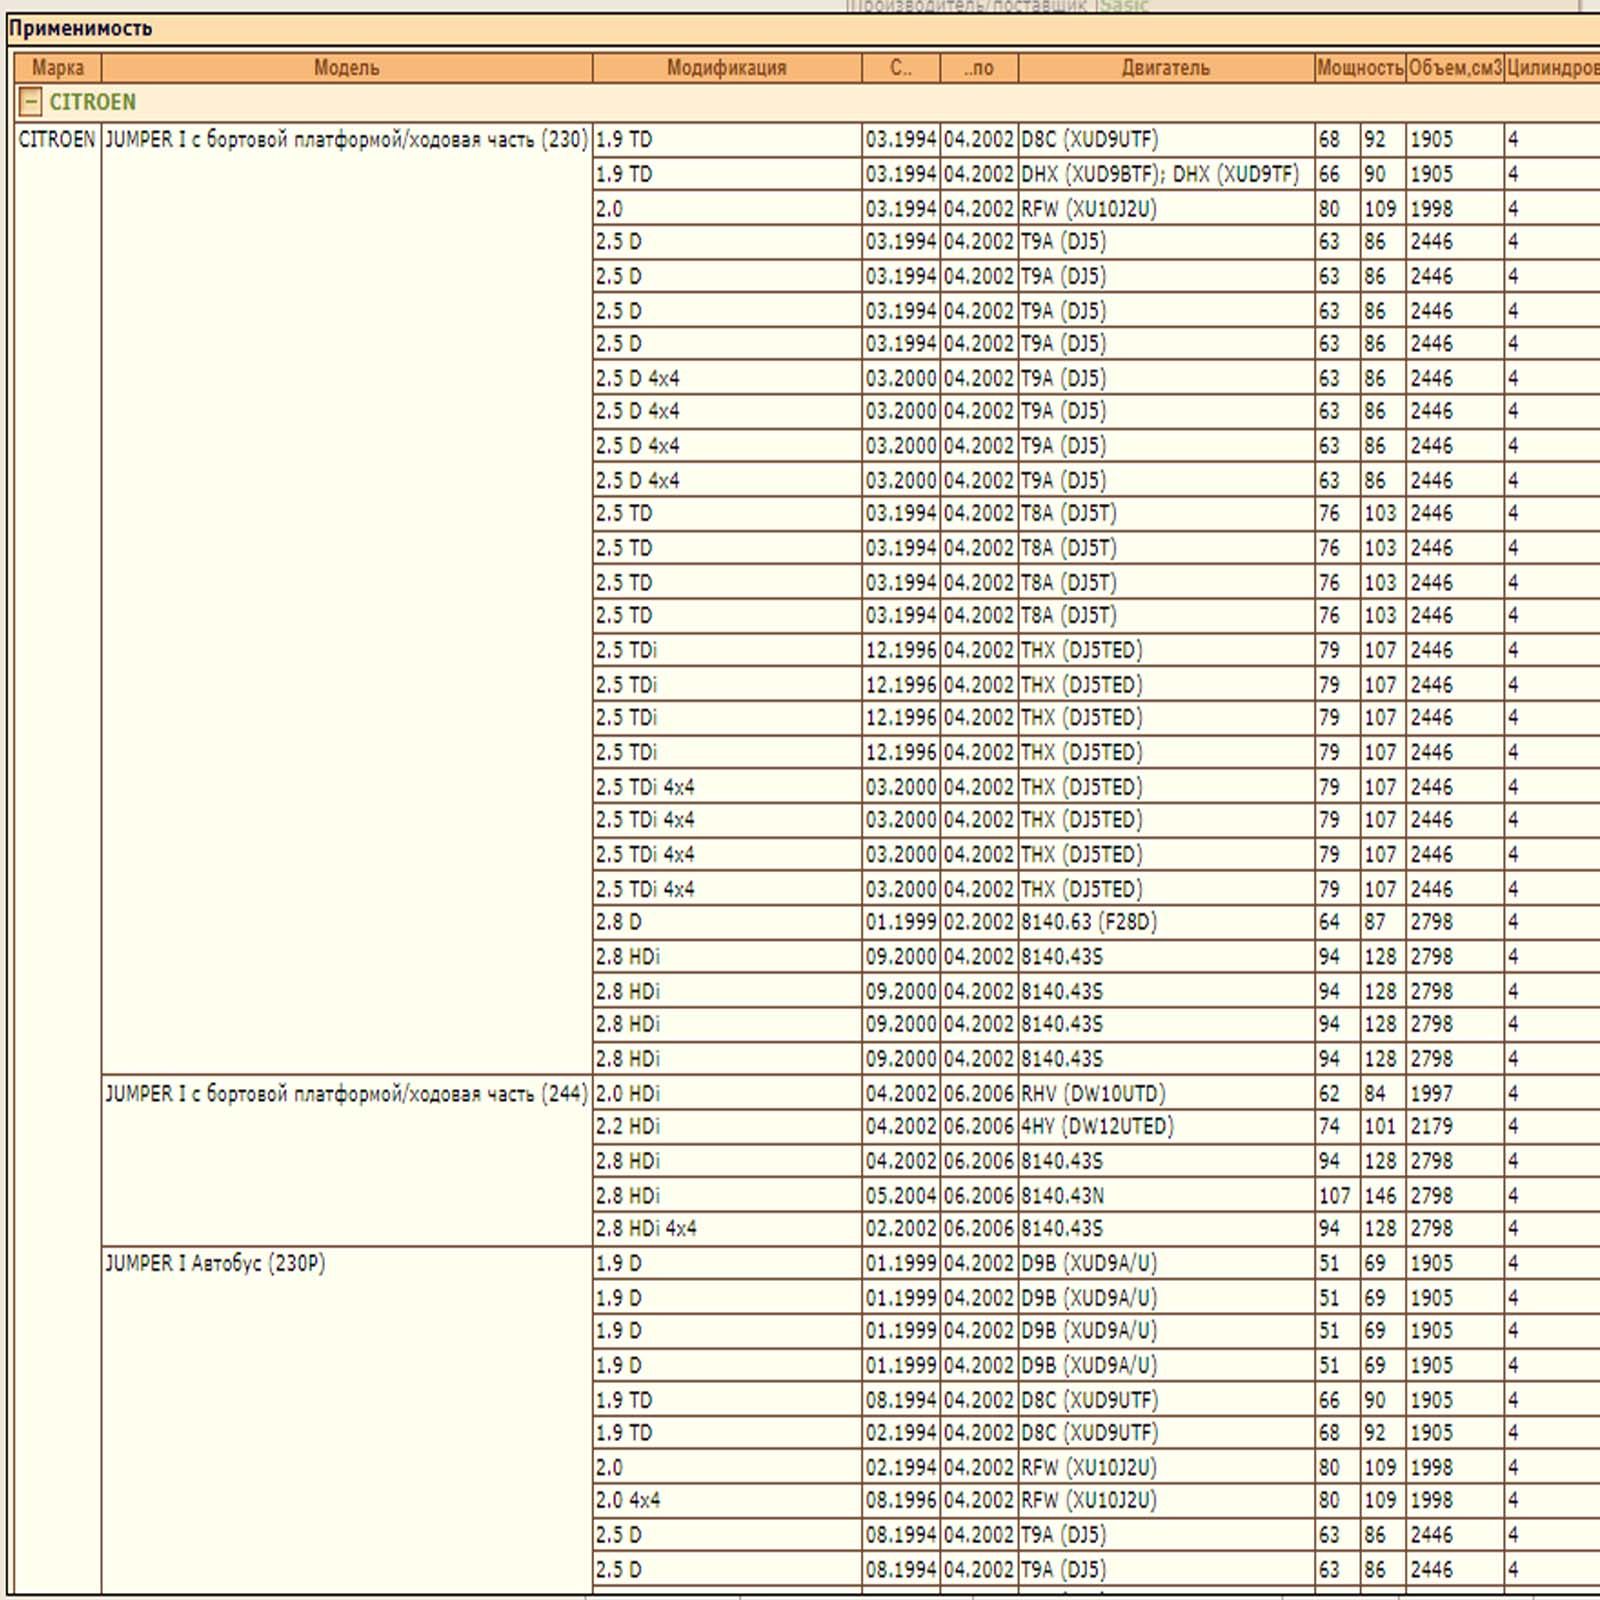Collapse the CITROEN group

(x=31, y=102)
